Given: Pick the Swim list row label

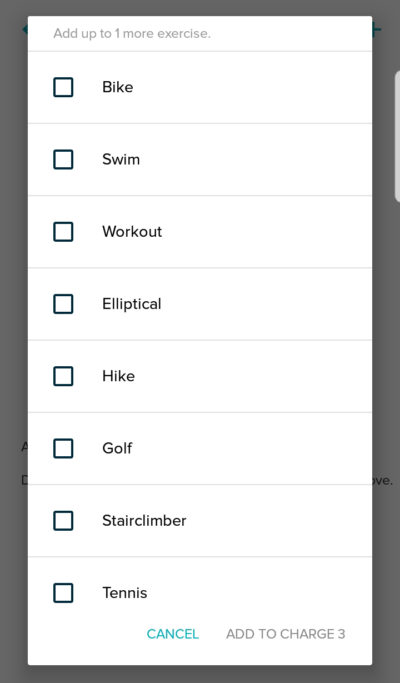Looking at the screenshot, I should [x=121, y=159].
